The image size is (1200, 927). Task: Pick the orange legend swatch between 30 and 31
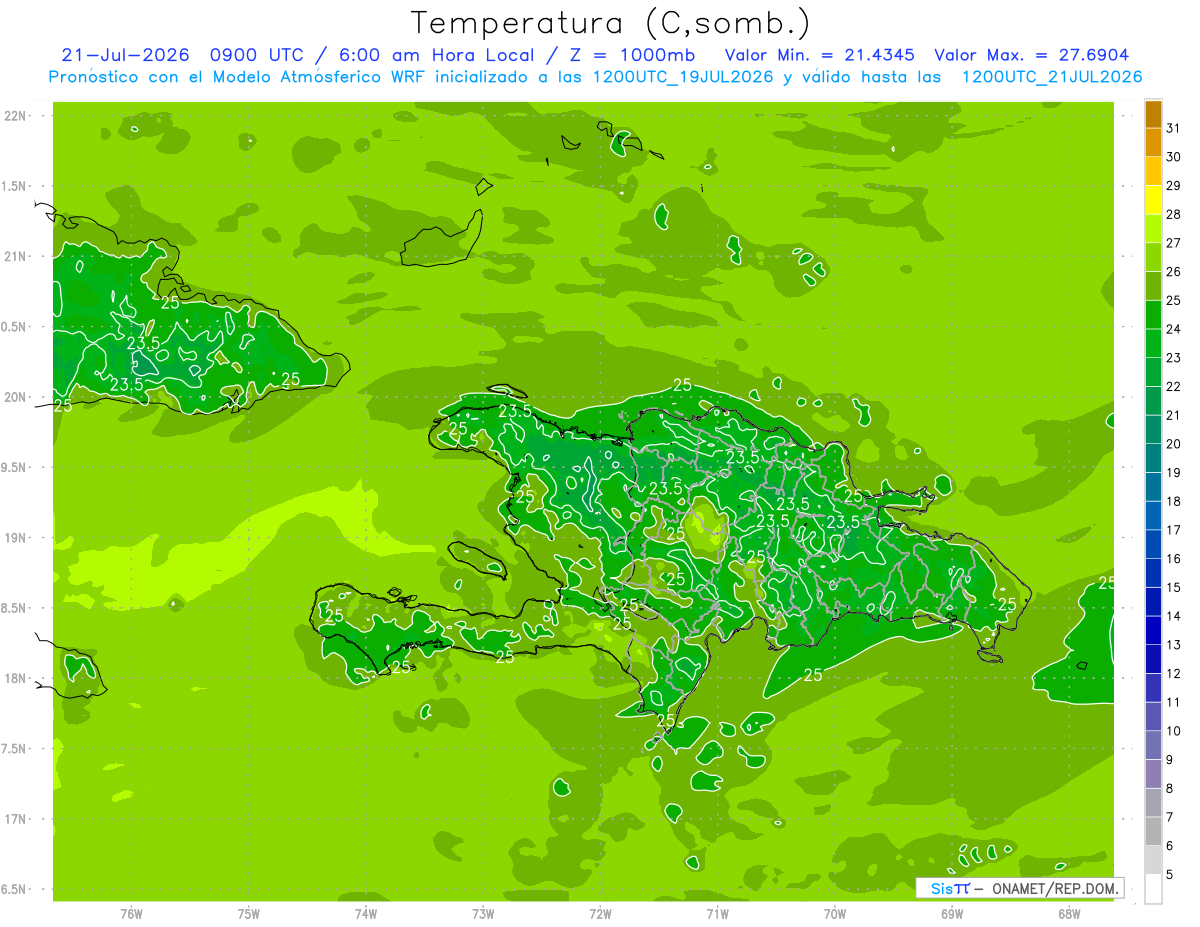1153,143
